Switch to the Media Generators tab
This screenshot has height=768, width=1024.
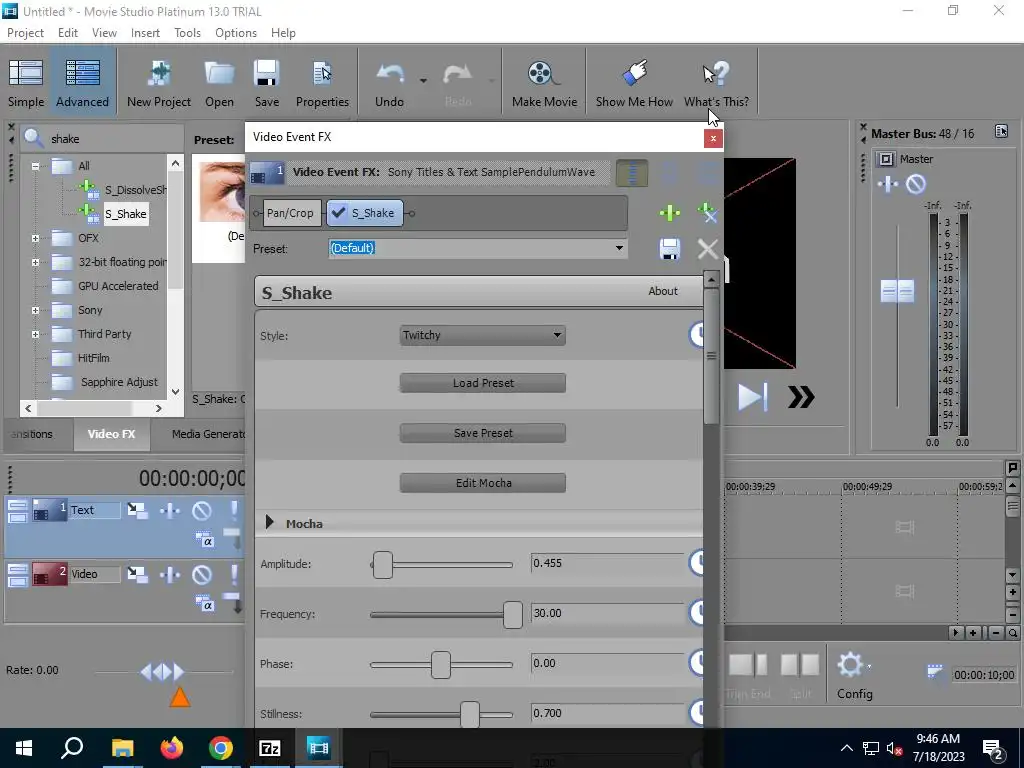tap(208, 434)
